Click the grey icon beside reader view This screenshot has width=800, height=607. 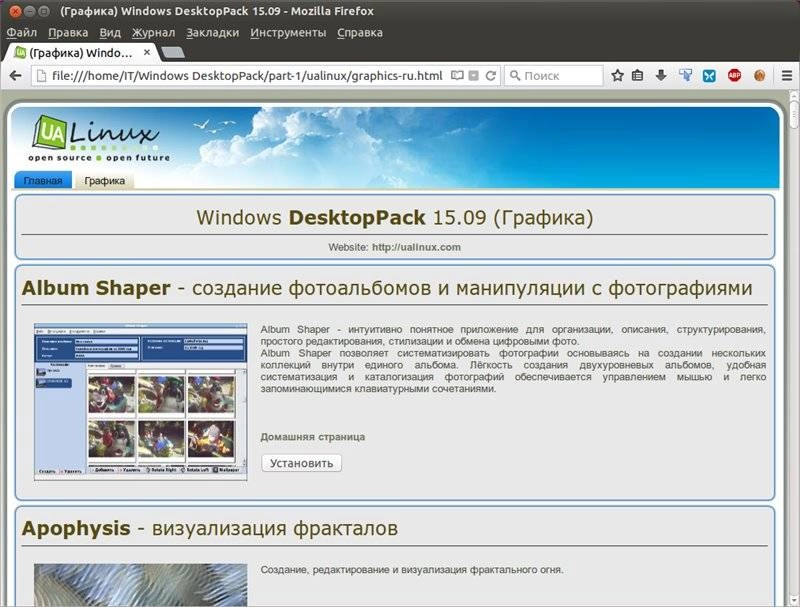(473, 76)
